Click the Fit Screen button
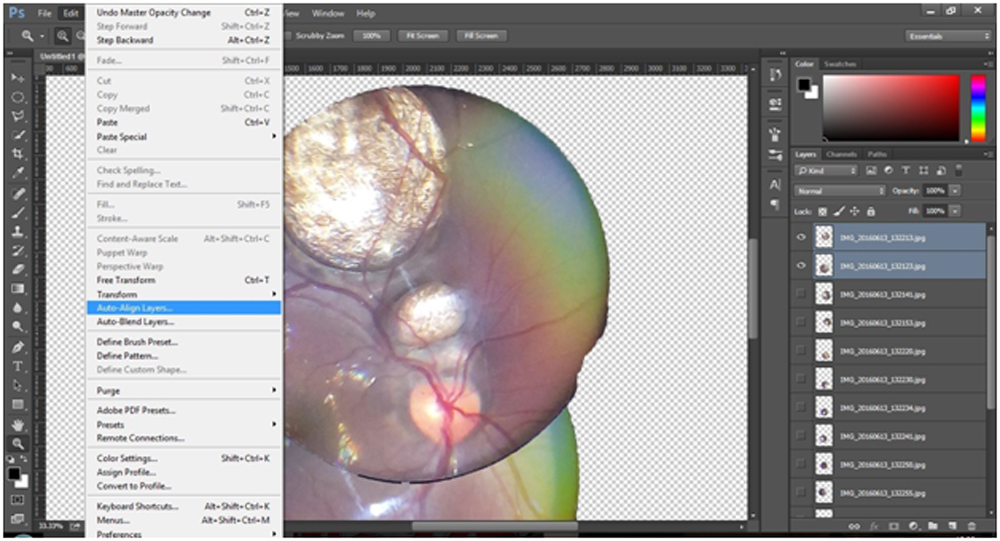Screen dimensions: 1000x541 pyautogui.click(x=422, y=36)
